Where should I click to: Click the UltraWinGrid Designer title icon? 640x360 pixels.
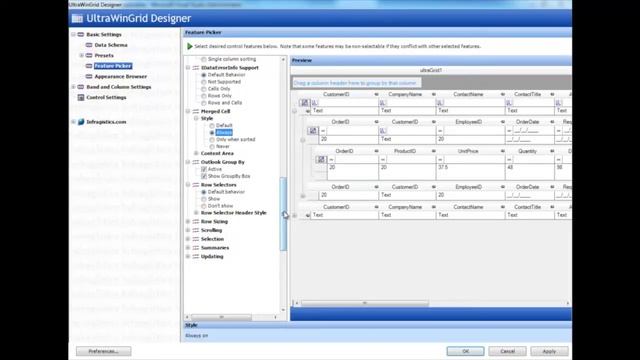click(x=77, y=18)
